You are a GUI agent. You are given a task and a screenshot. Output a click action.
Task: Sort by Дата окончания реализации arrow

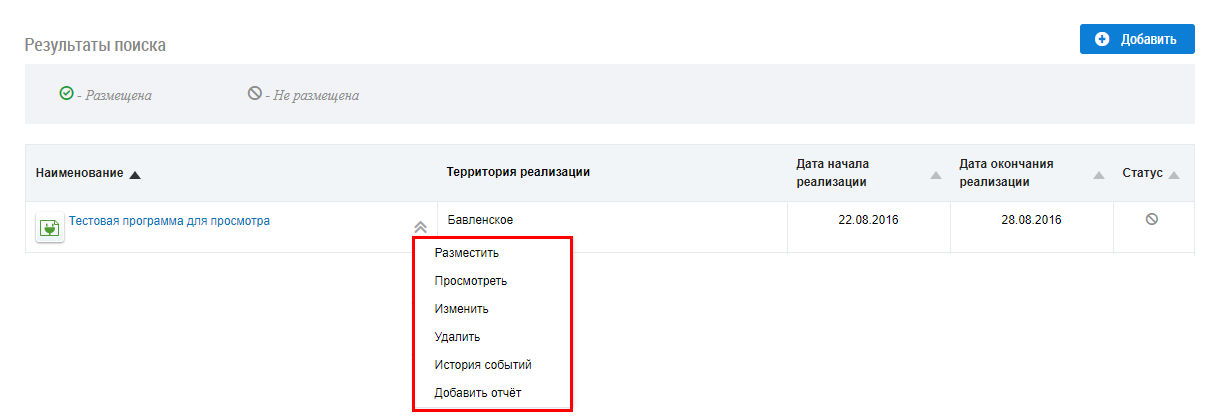click(x=1099, y=175)
